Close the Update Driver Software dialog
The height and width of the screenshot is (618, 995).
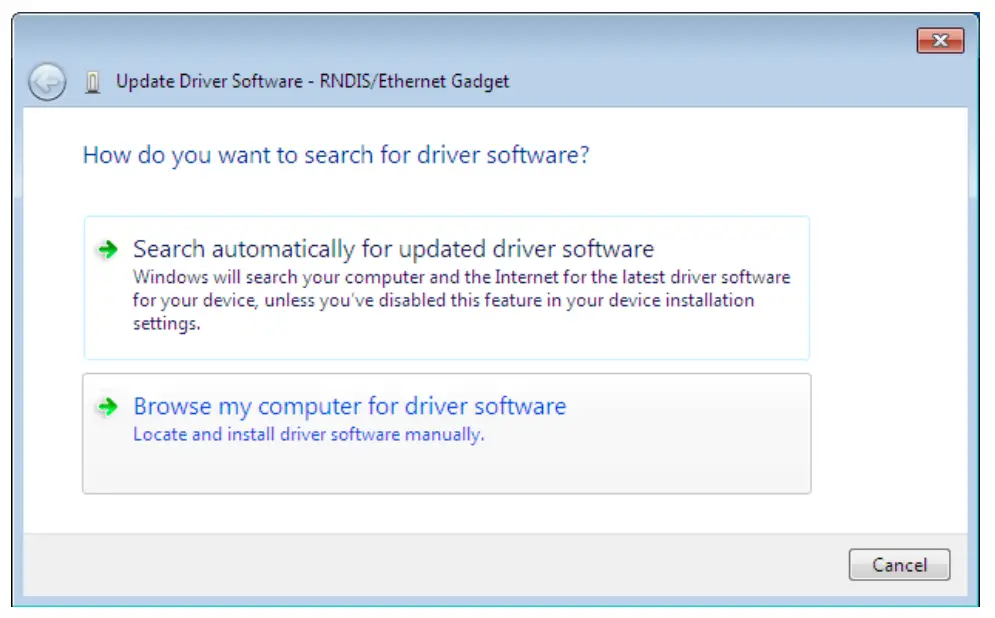pyautogui.click(x=940, y=41)
